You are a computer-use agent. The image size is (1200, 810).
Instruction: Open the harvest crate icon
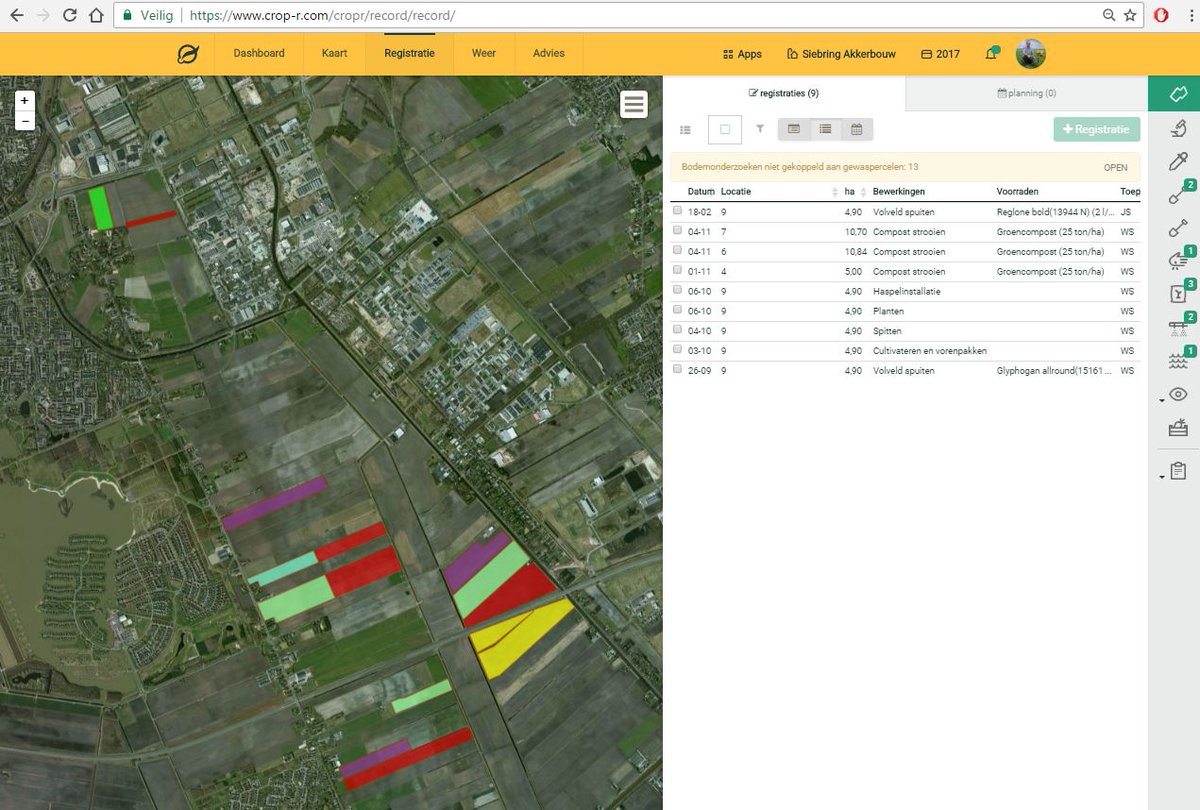click(x=1178, y=428)
